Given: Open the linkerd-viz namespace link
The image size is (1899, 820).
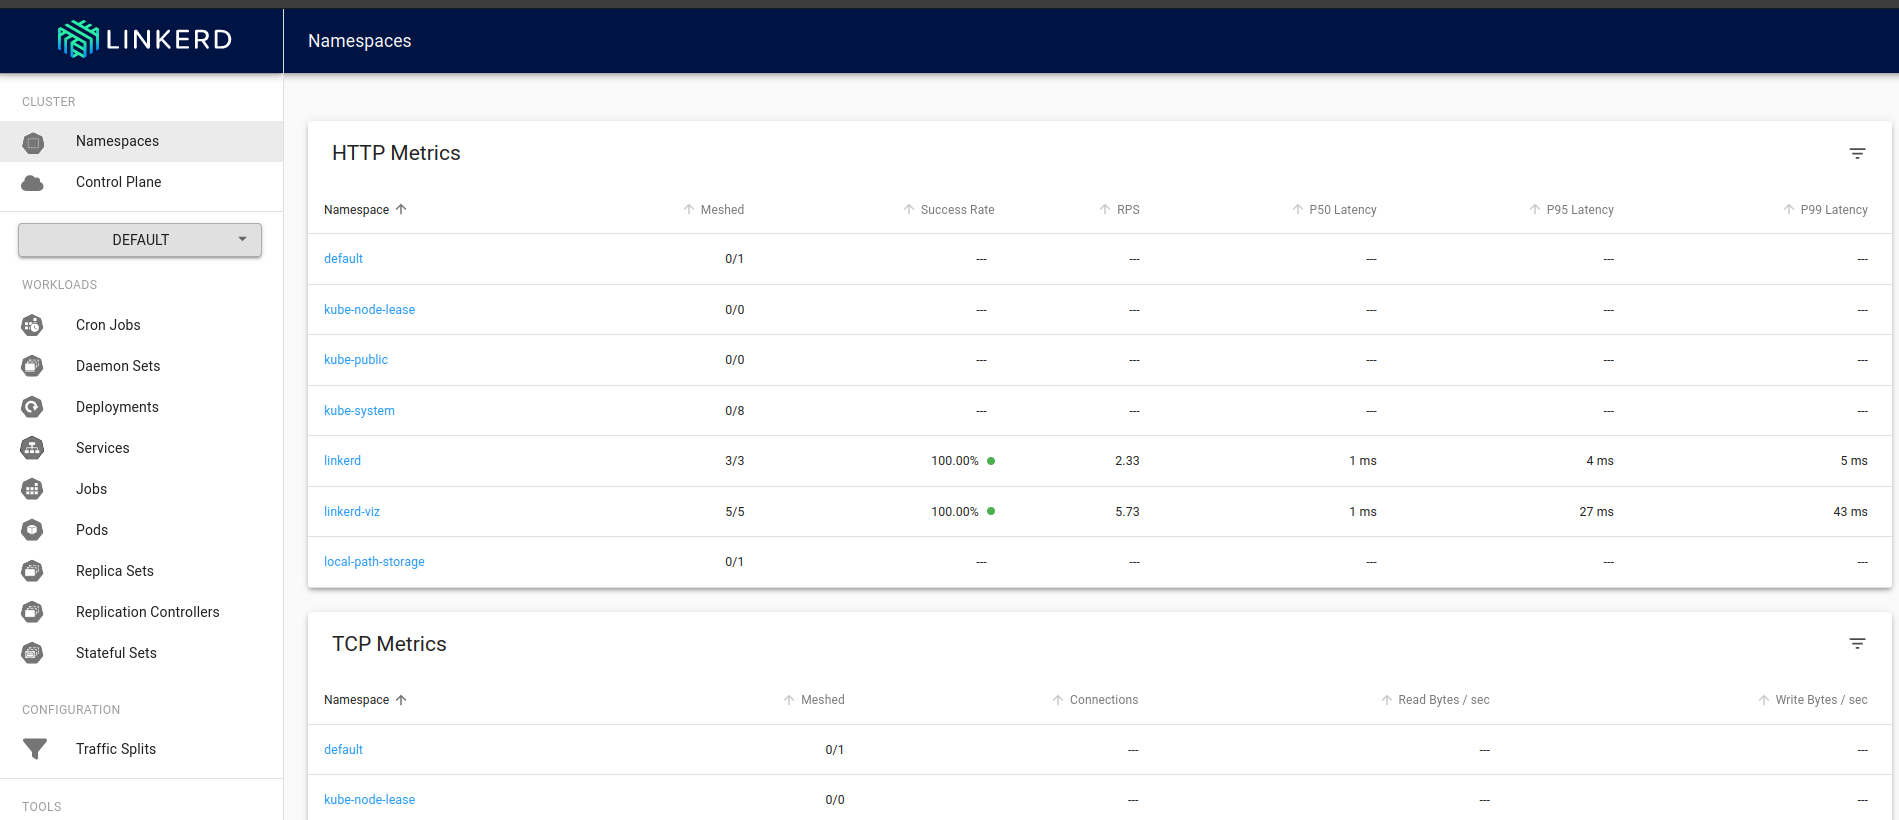Looking at the screenshot, I should [352, 512].
